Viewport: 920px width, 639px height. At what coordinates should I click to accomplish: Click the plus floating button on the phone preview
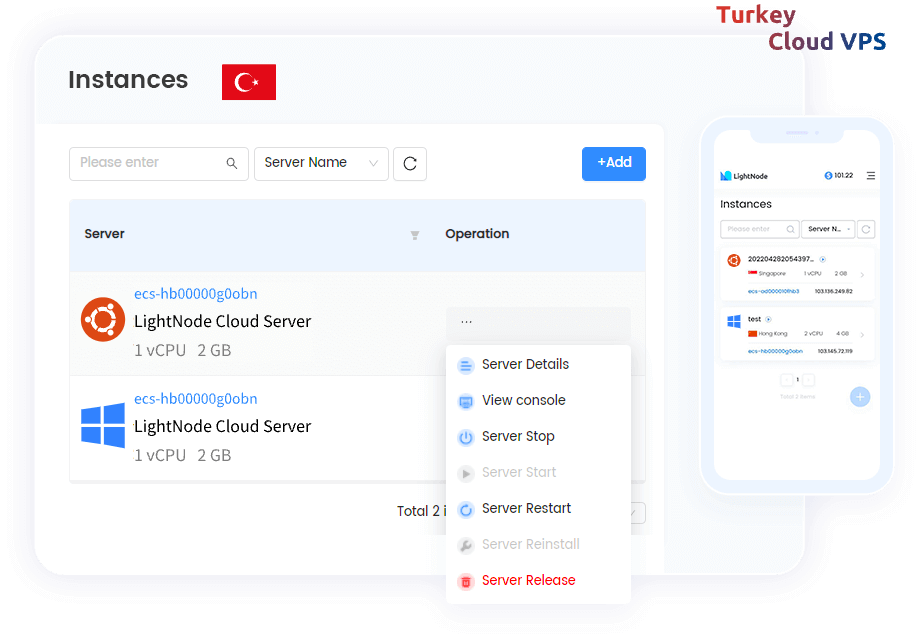(x=859, y=397)
